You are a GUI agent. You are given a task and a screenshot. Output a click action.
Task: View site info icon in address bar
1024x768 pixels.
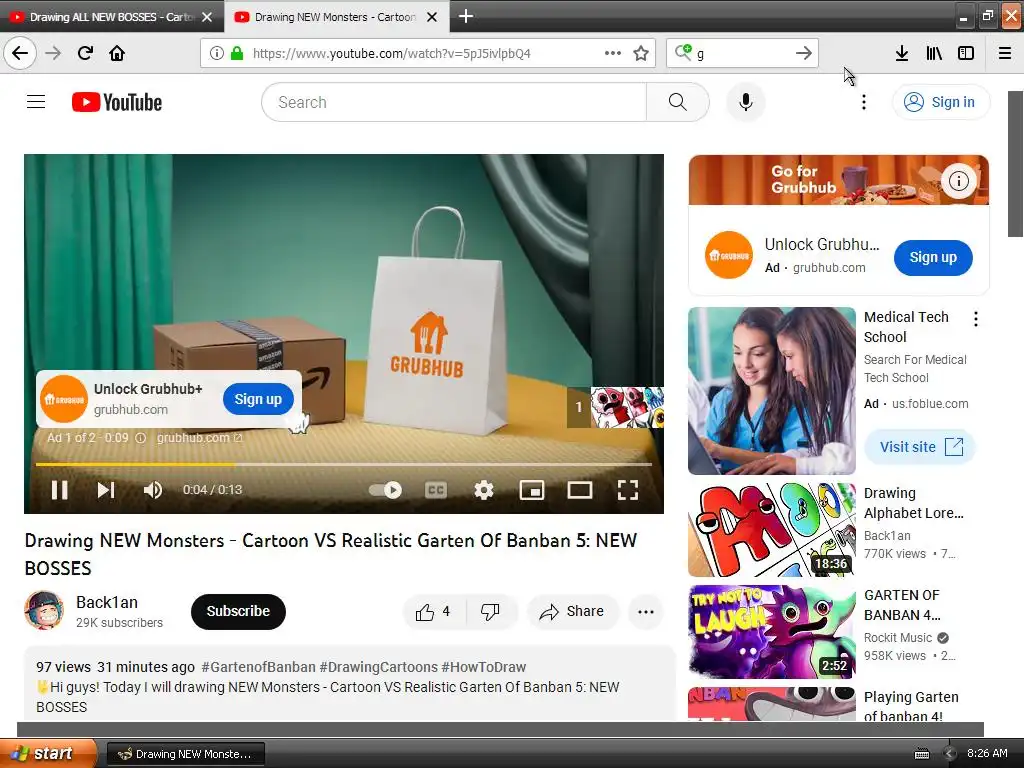(217, 53)
